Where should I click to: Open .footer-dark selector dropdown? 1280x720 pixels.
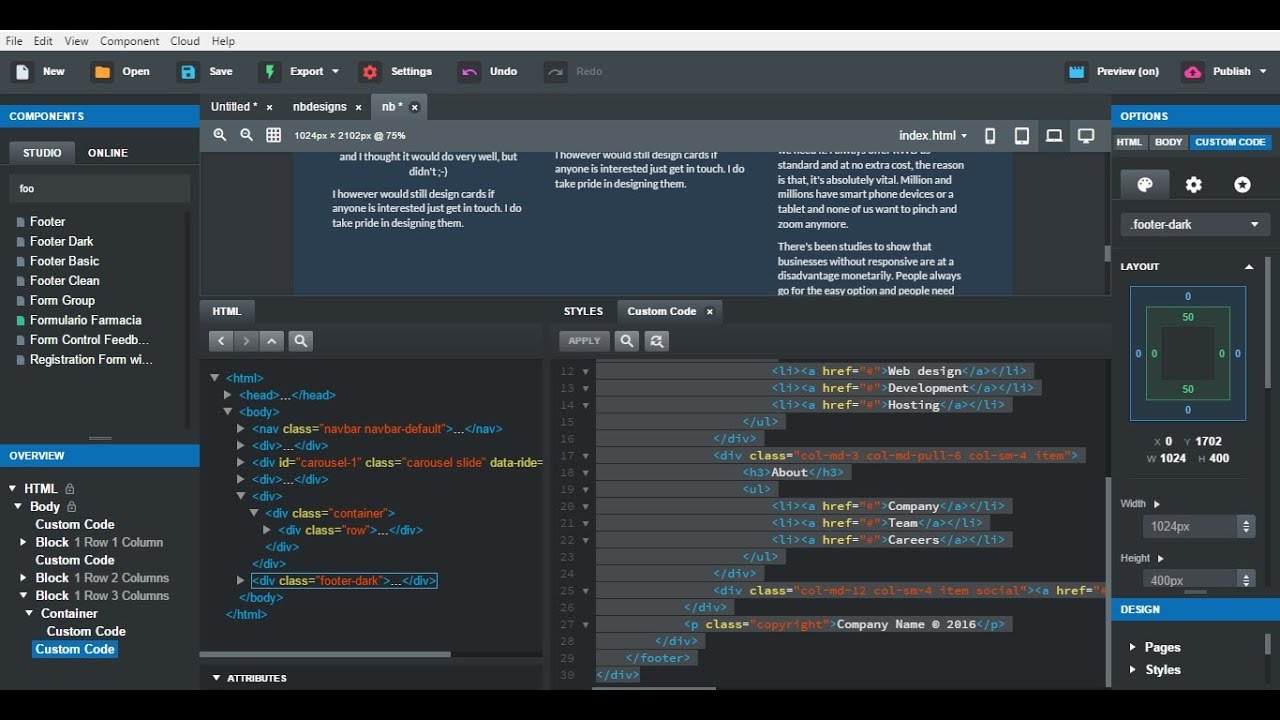[1195, 225]
